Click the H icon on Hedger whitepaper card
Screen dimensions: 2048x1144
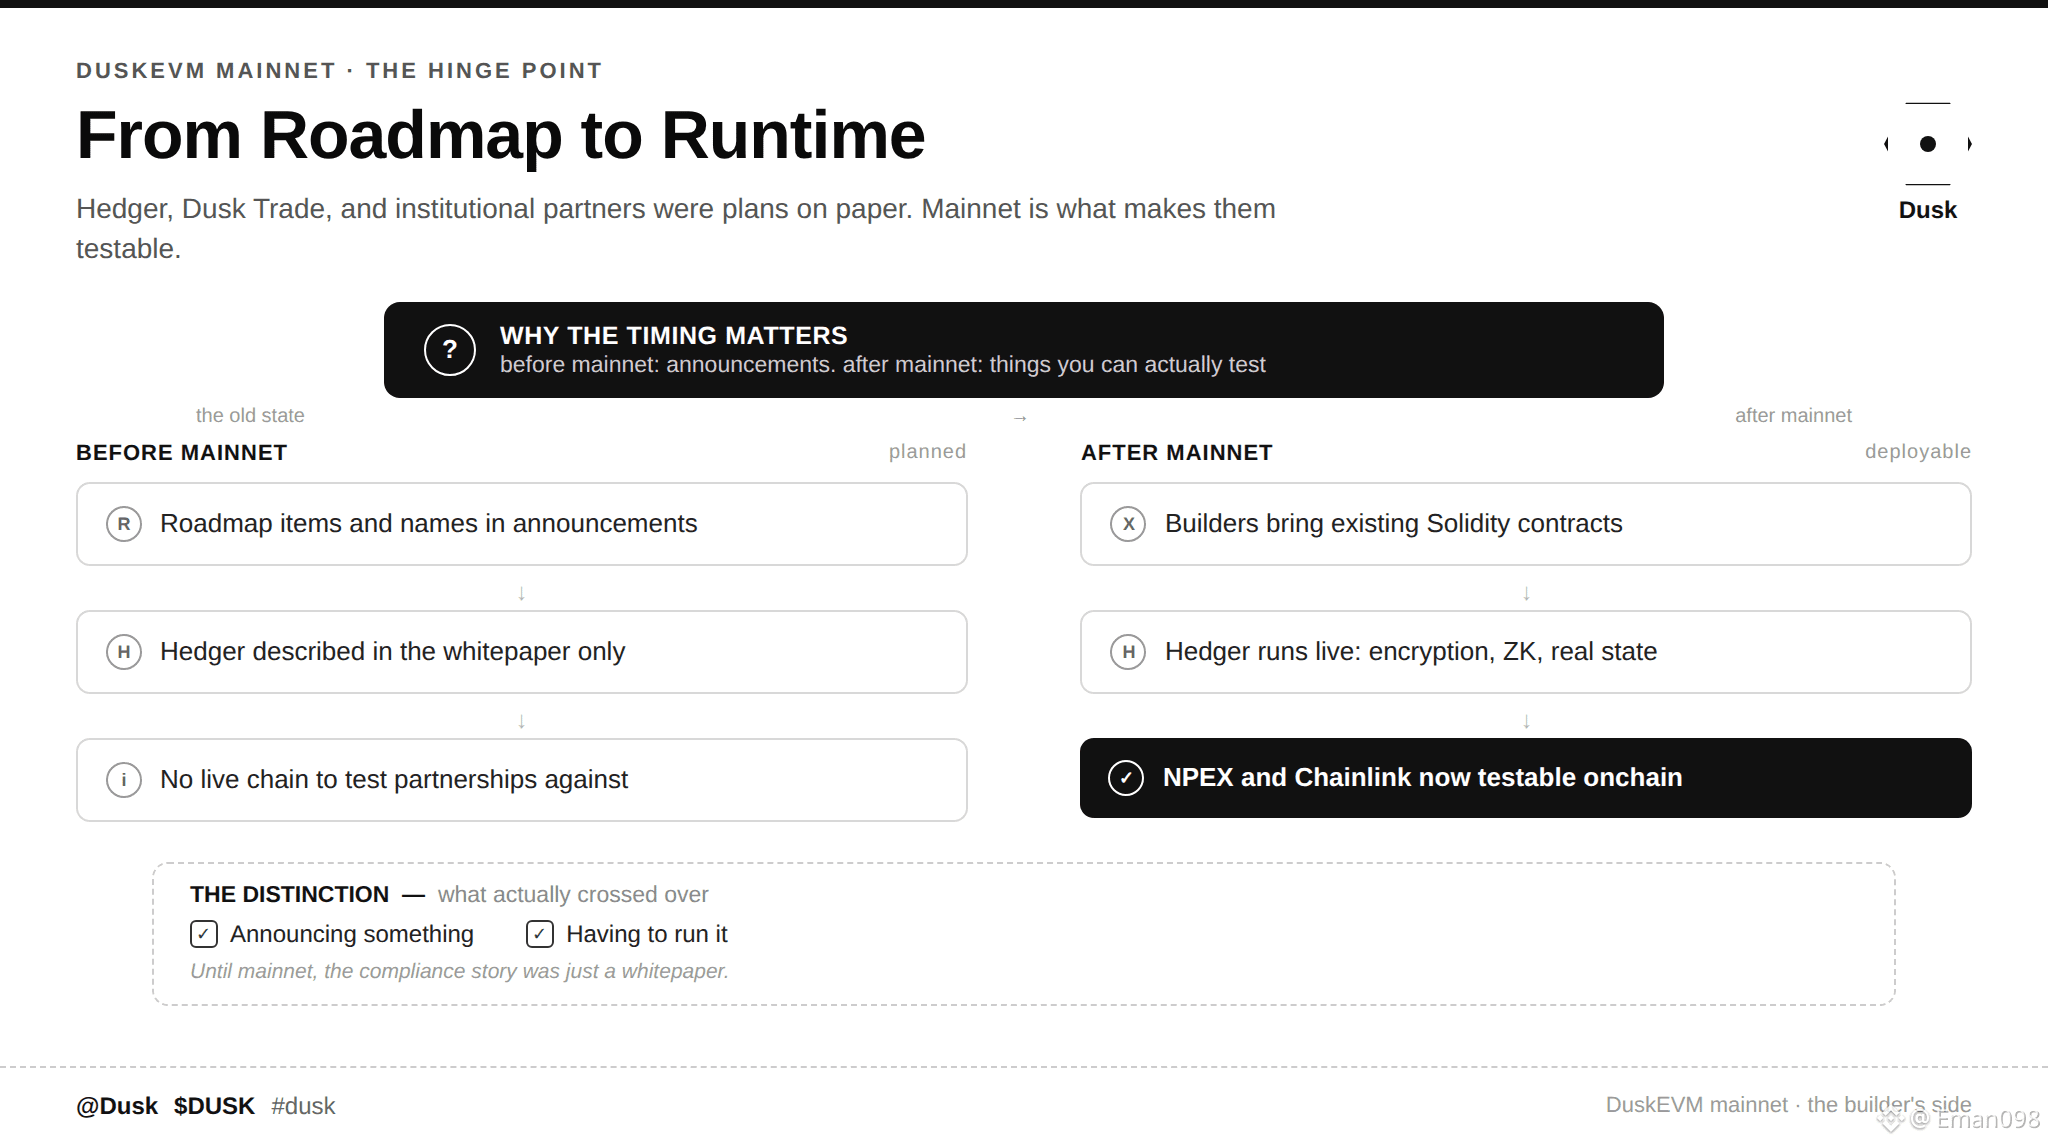point(124,652)
